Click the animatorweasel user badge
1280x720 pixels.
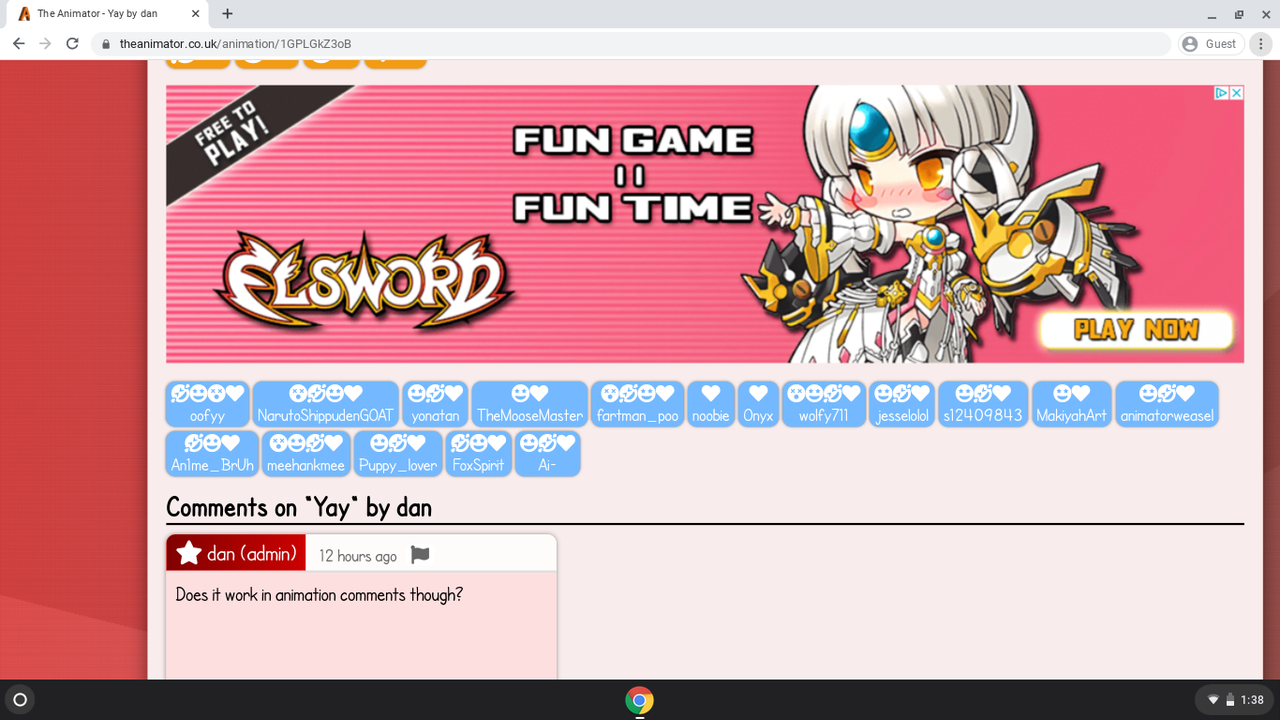[1167, 404]
